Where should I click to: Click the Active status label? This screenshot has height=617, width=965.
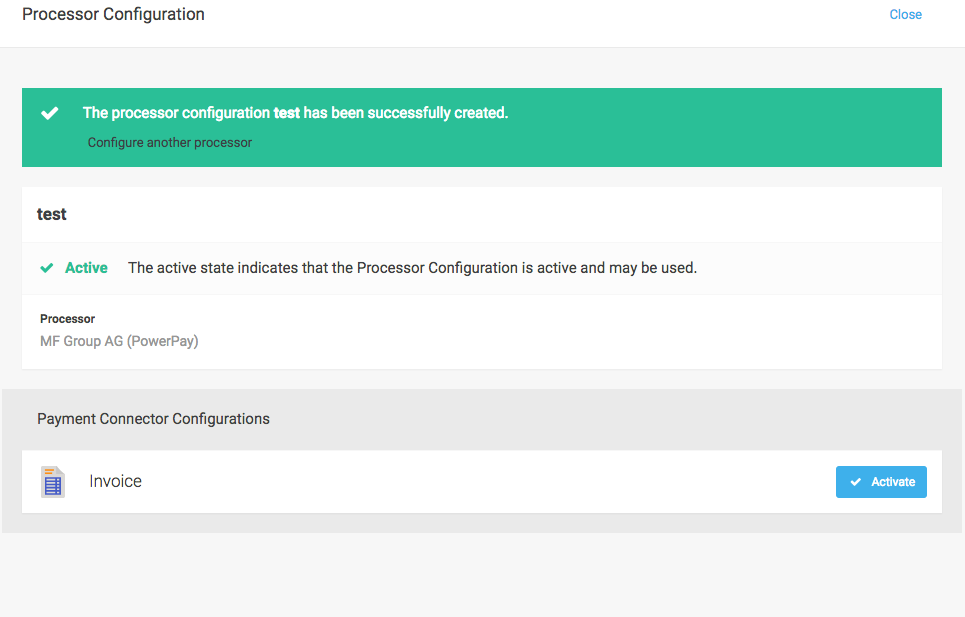(84, 268)
